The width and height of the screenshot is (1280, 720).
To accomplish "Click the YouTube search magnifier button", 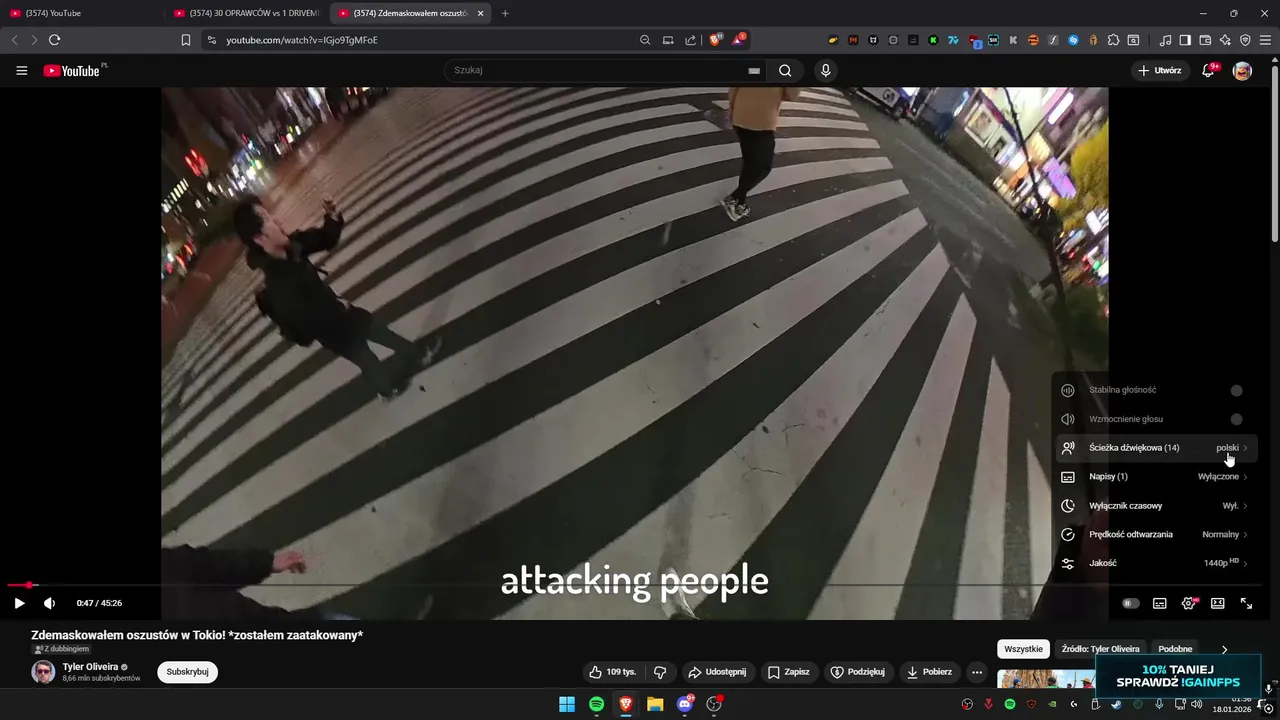I will [x=785, y=71].
